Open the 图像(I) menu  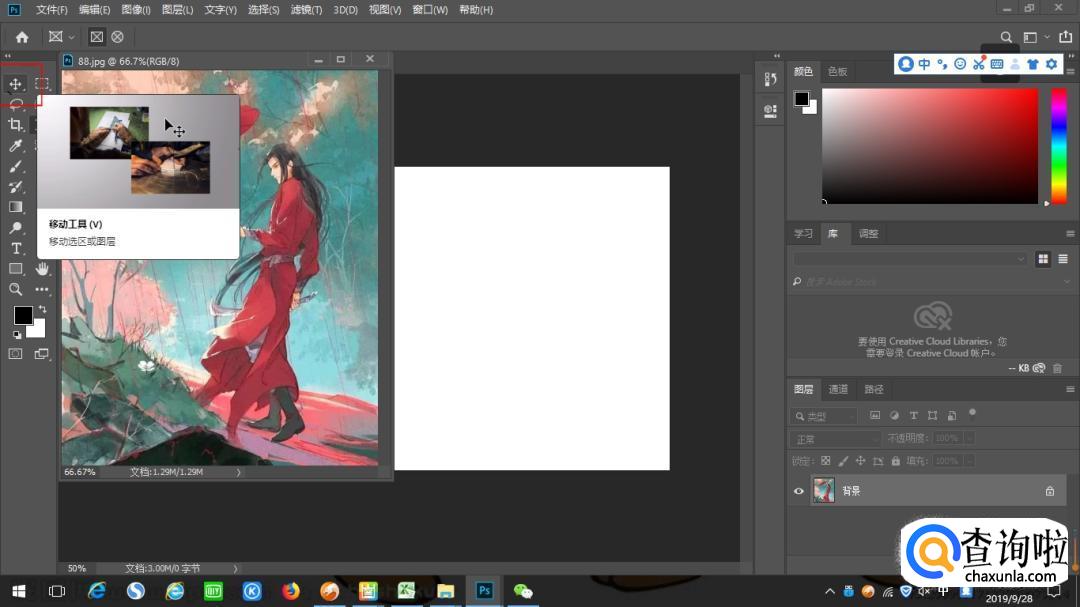coord(136,10)
